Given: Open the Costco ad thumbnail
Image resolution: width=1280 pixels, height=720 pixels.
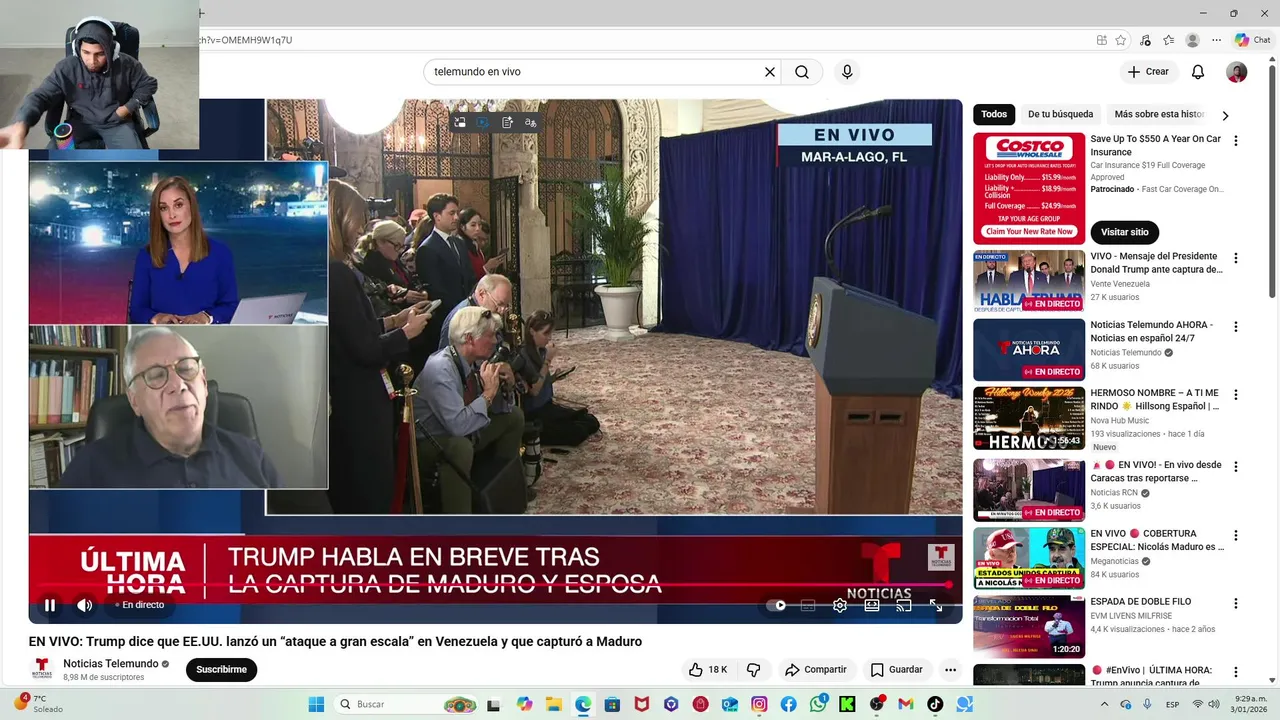Looking at the screenshot, I should pos(1029,188).
